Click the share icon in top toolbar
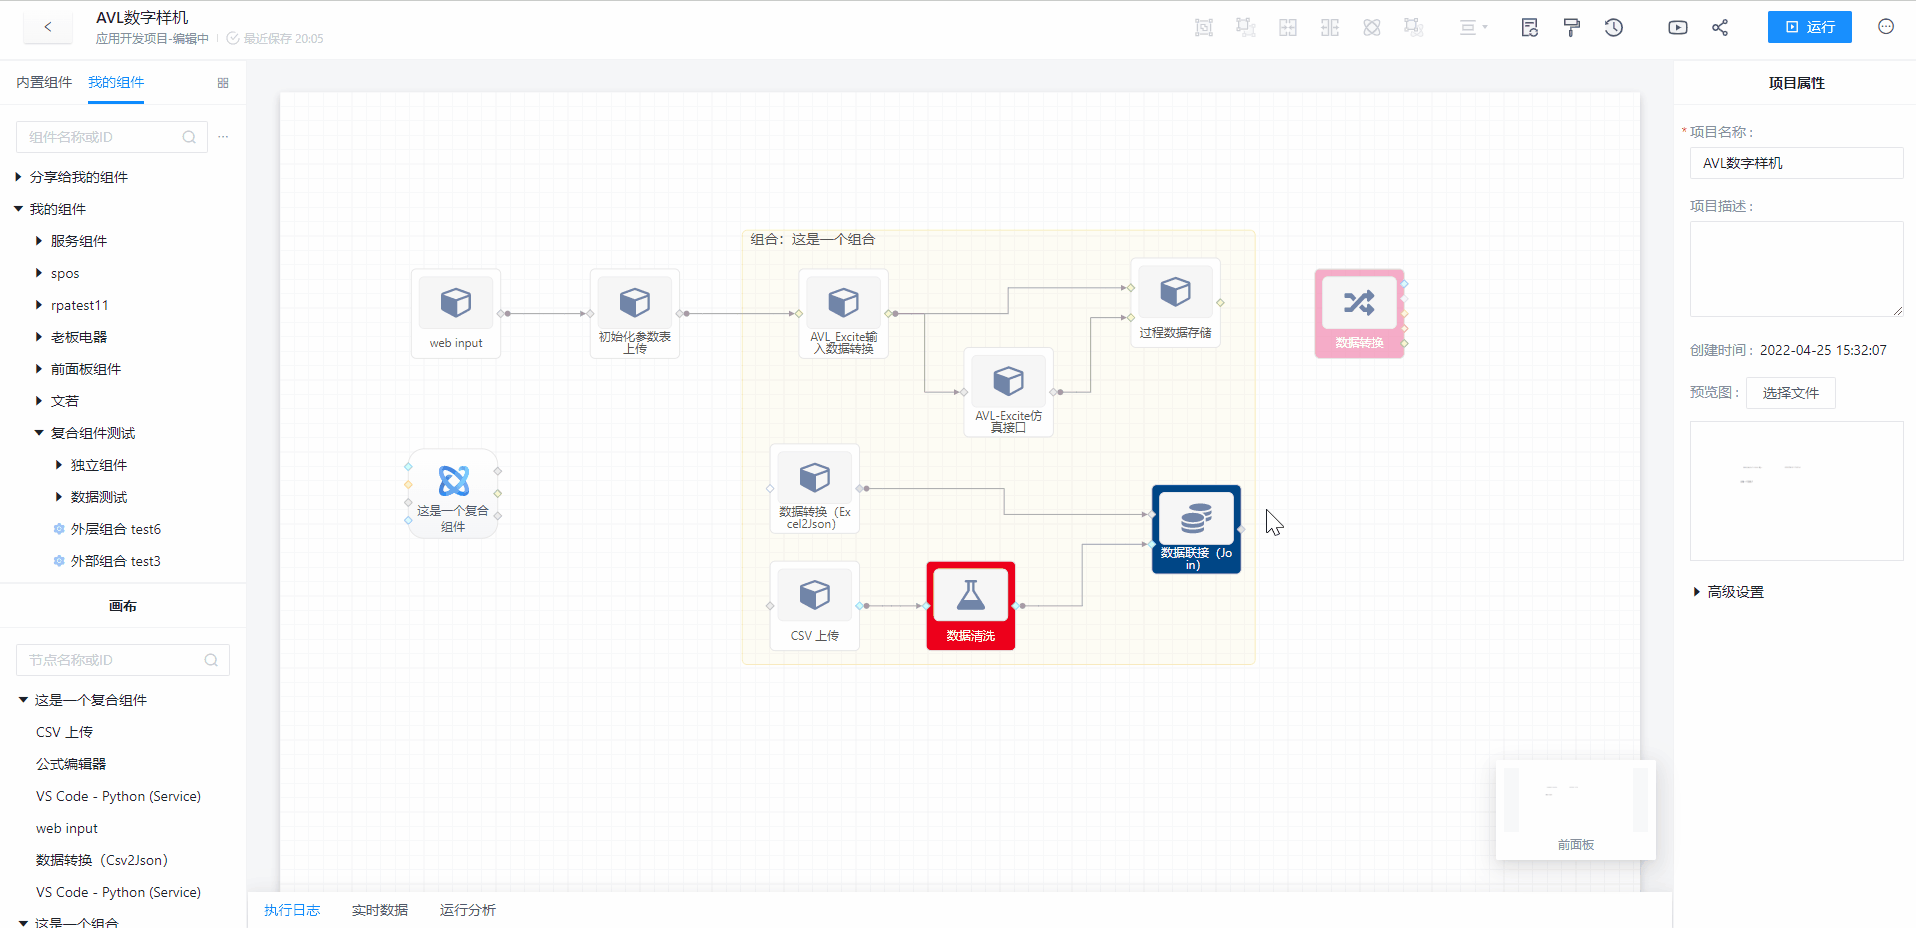This screenshot has height=928, width=1916. (1719, 28)
